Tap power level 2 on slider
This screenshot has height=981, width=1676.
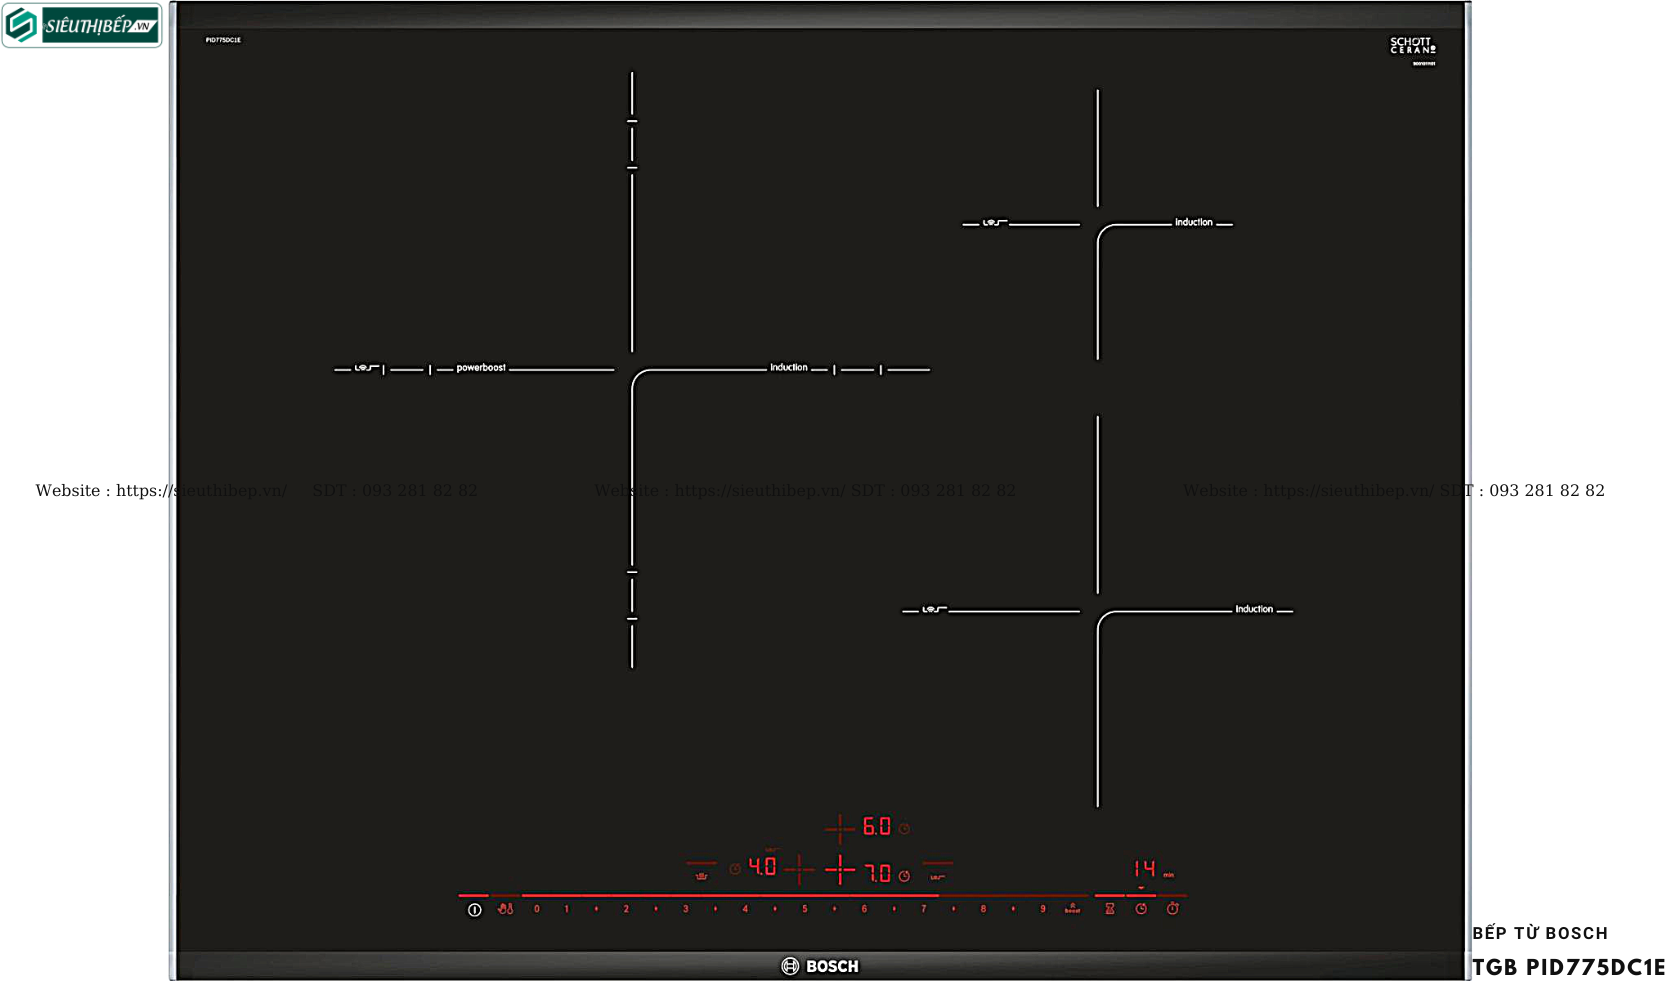click(x=626, y=909)
